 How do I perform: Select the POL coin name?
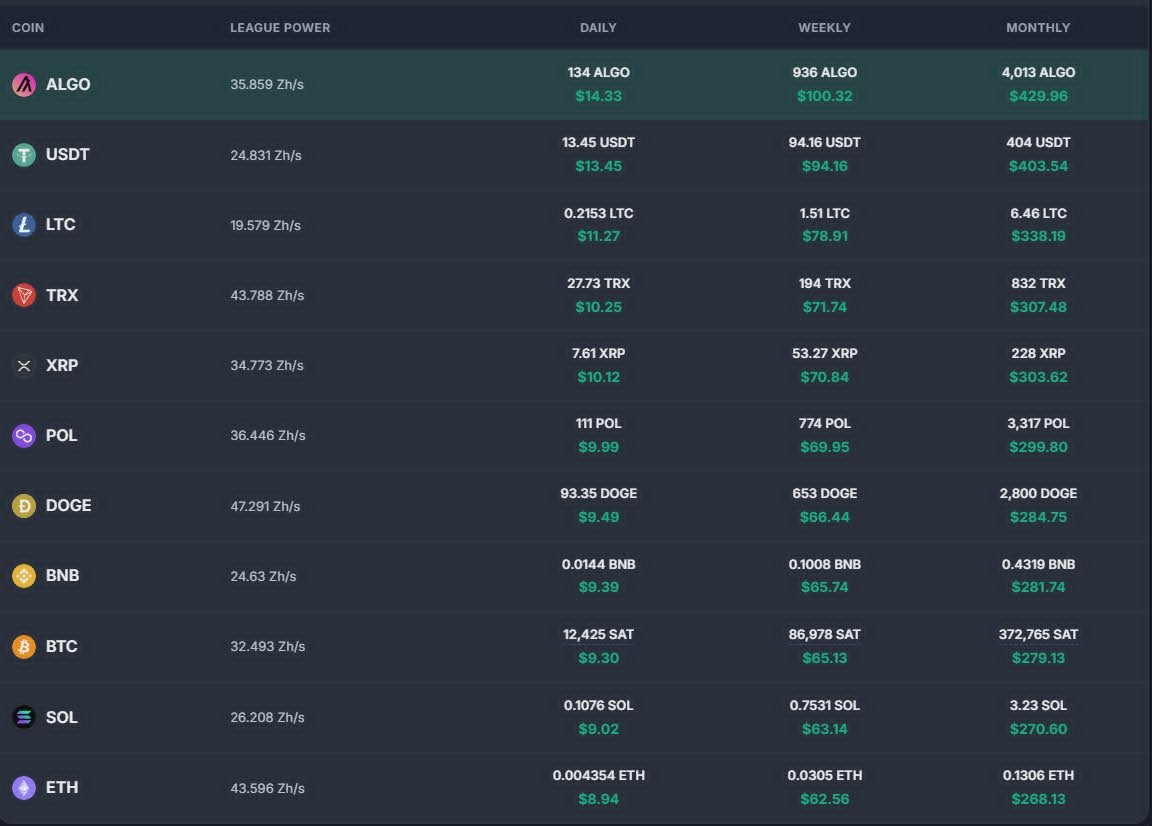[x=61, y=435]
